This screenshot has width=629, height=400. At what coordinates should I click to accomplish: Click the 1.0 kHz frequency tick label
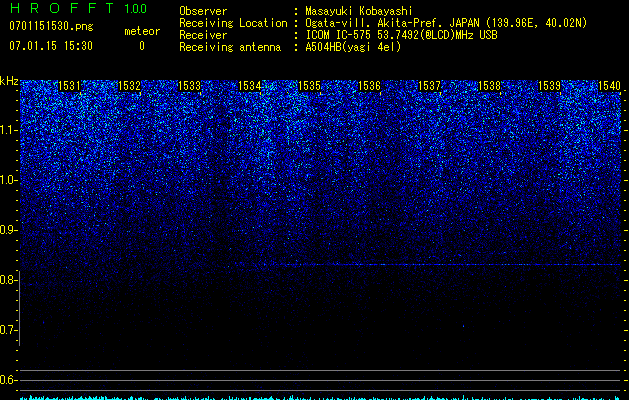(8, 180)
